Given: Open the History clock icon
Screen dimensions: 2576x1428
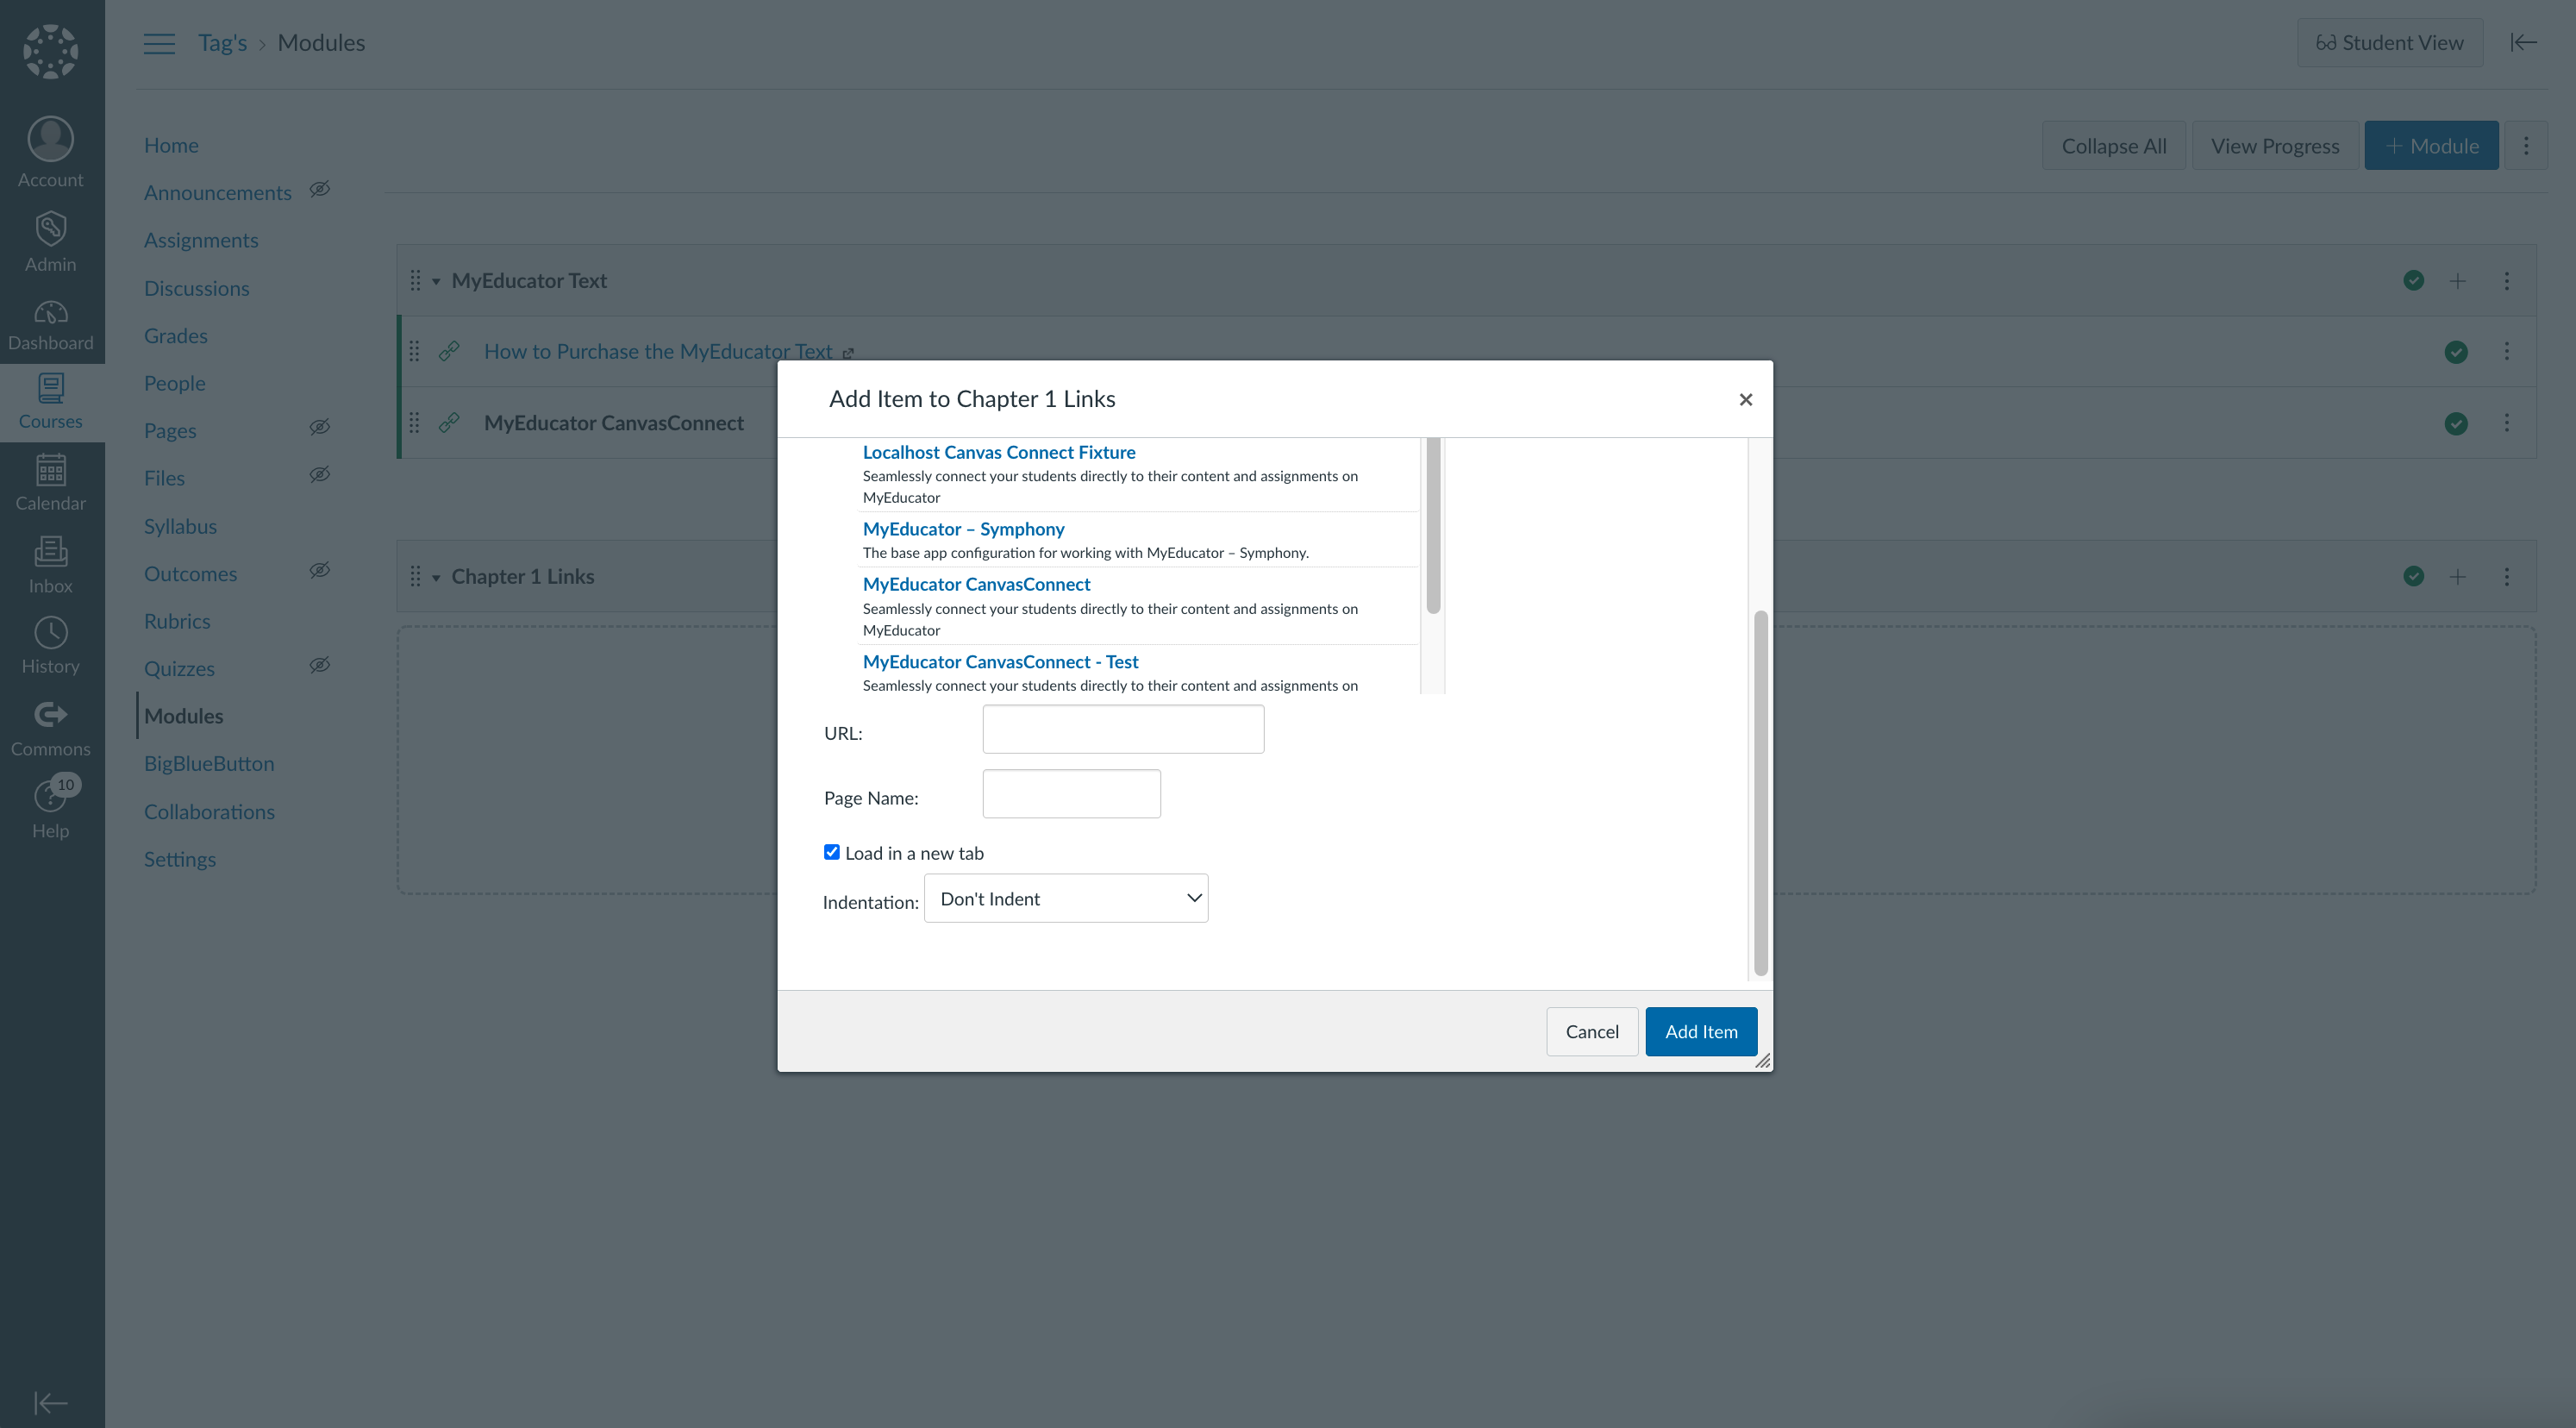Looking at the screenshot, I should tap(50, 632).
